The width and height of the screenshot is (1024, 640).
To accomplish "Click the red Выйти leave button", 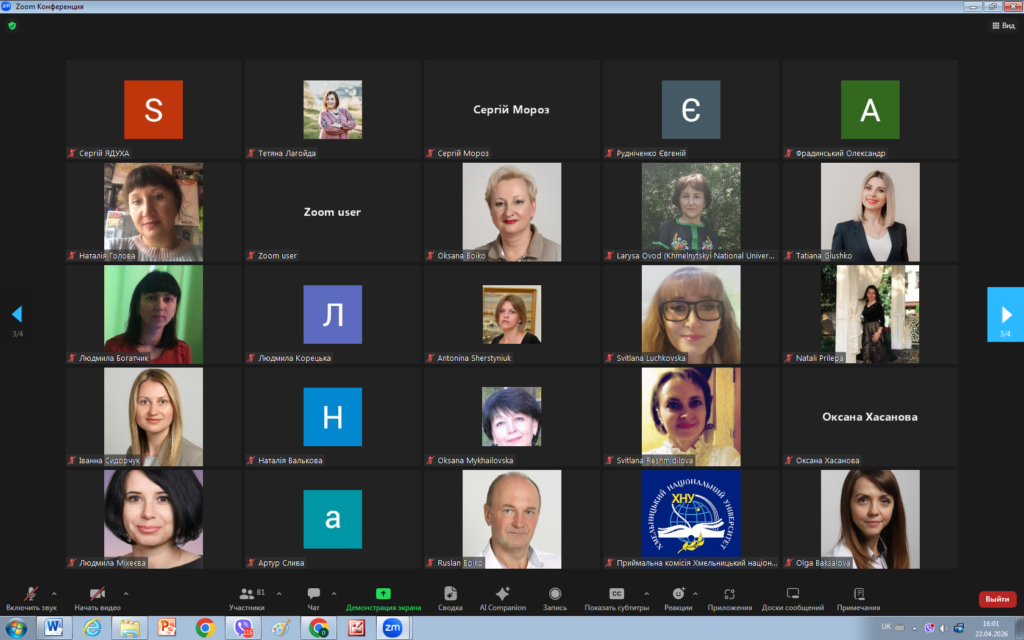I will (996, 599).
